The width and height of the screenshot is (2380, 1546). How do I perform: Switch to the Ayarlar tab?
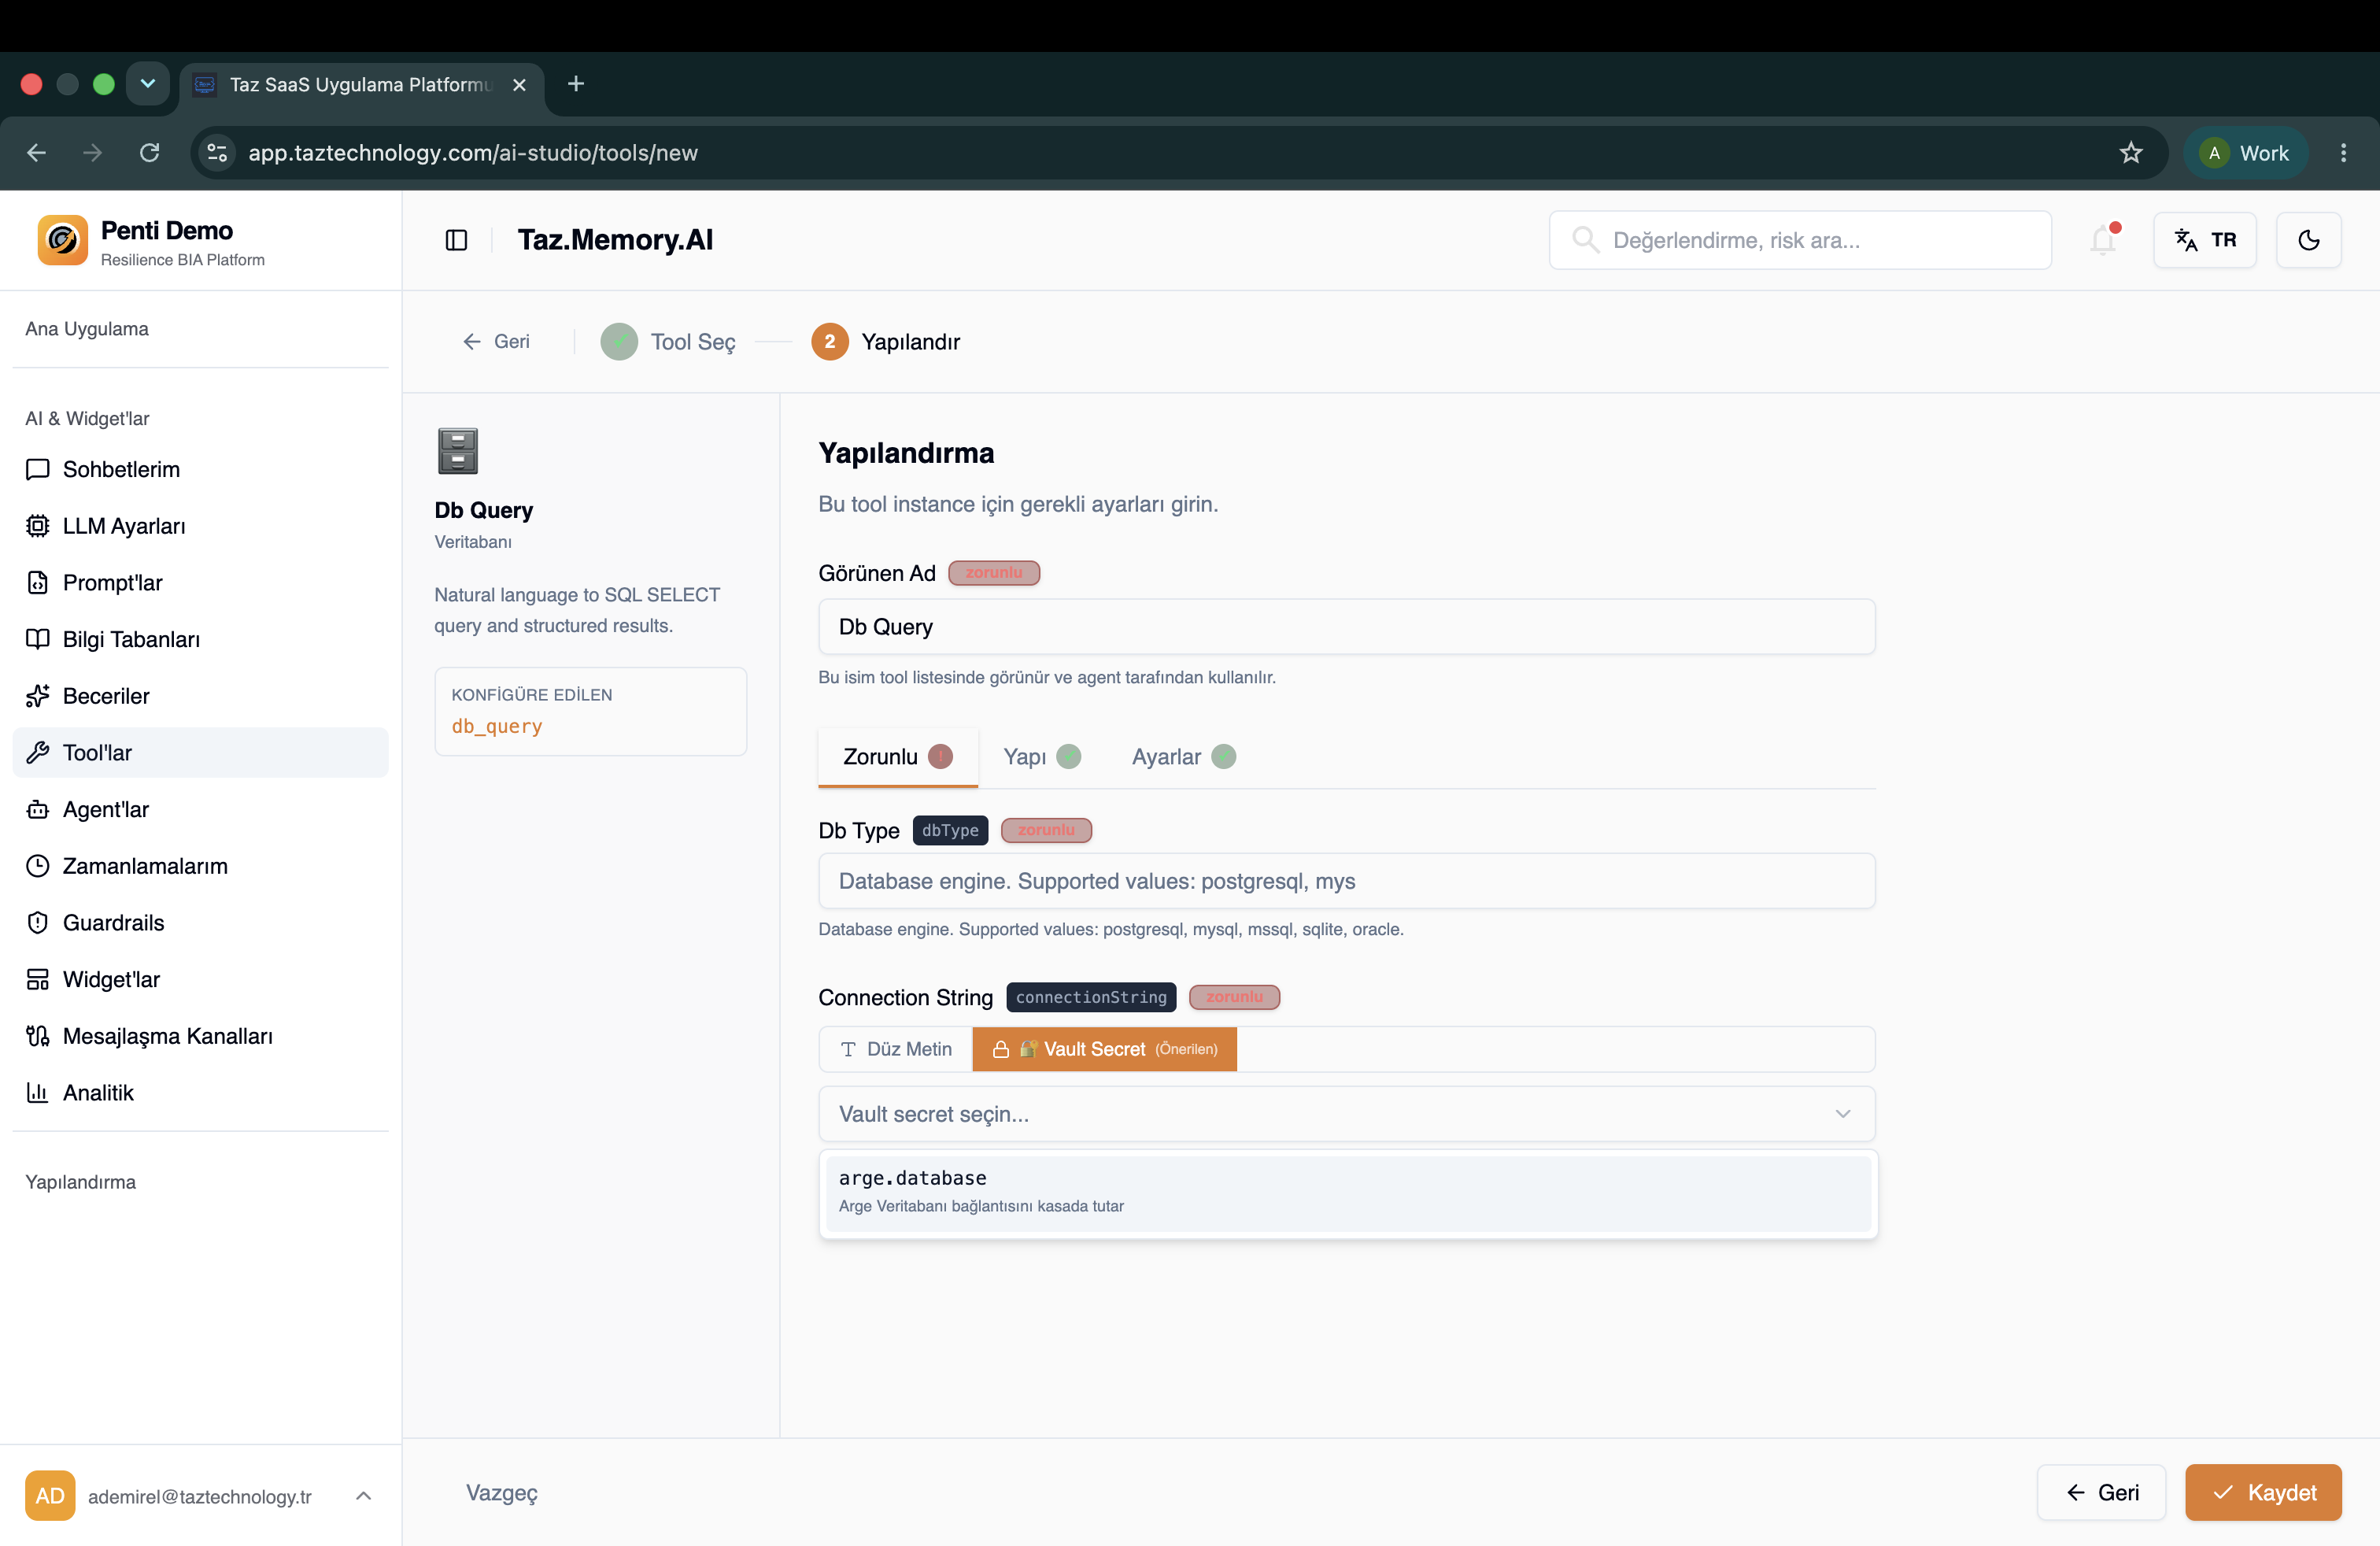point(1183,757)
